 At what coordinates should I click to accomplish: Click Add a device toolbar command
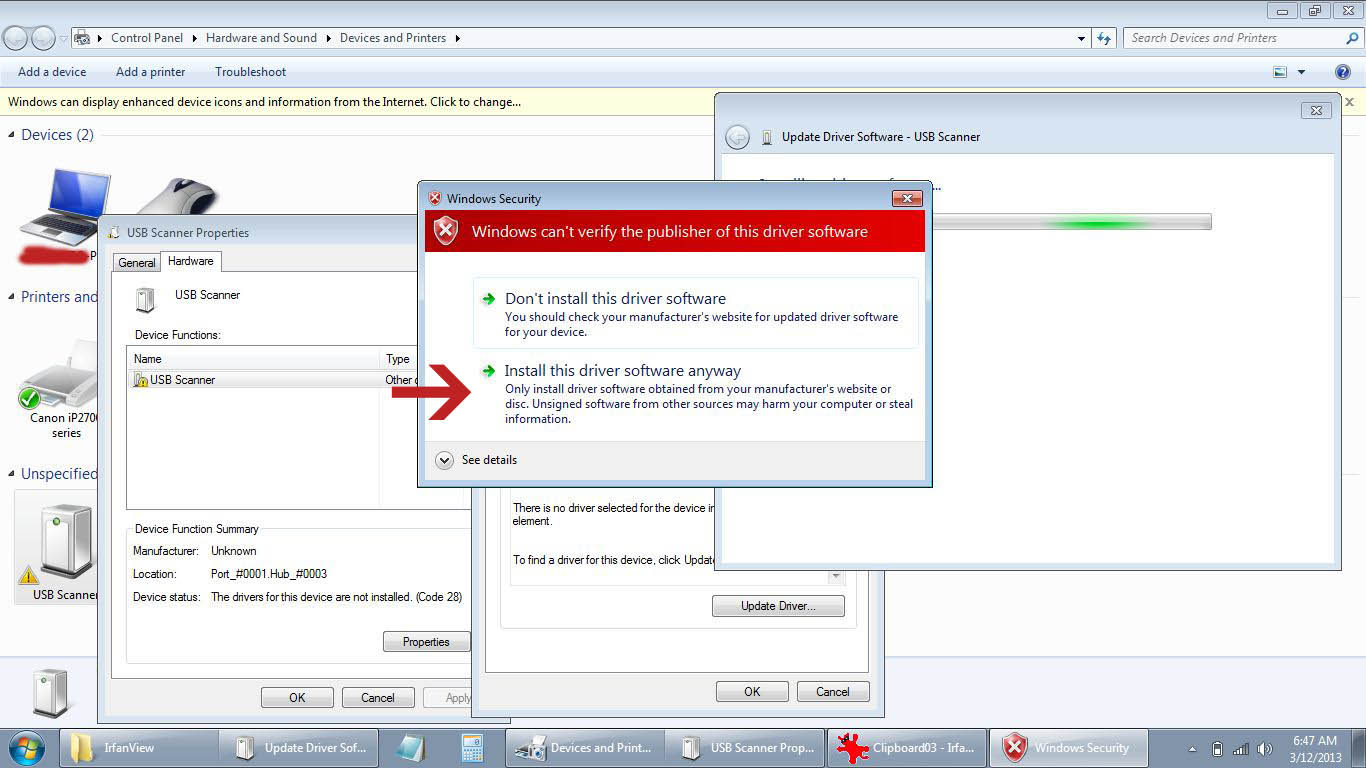point(52,72)
